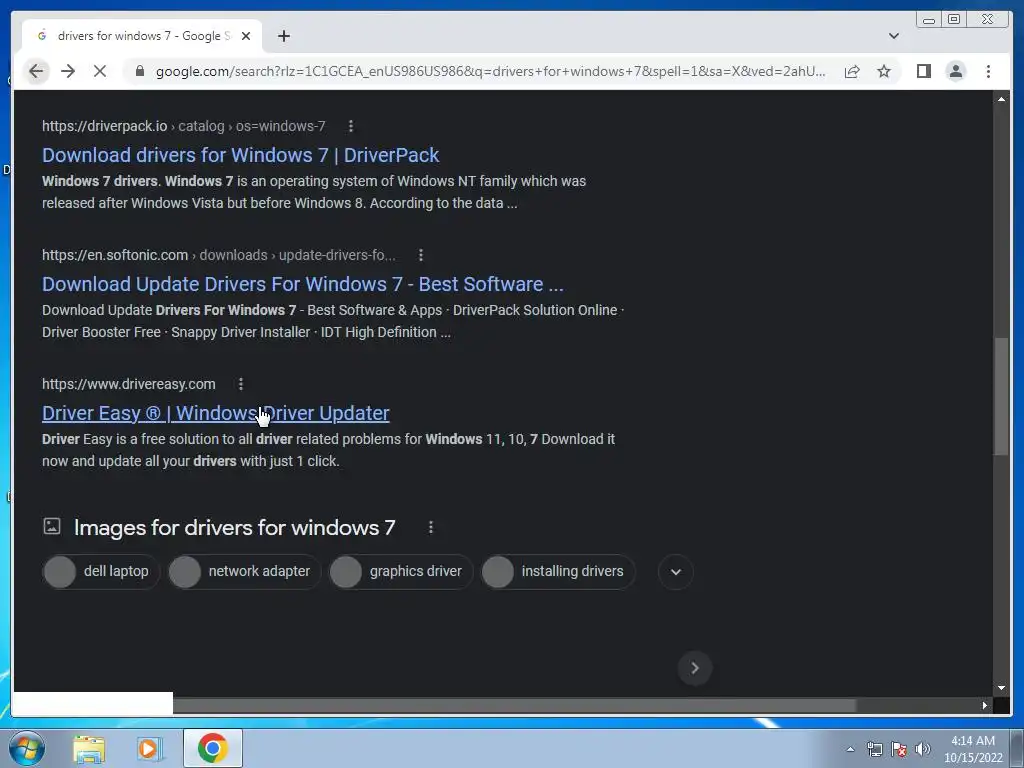Open the Chrome side panel
Viewport: 1024px width, 768px height.
pyautogui.click(x=923, y=71)
